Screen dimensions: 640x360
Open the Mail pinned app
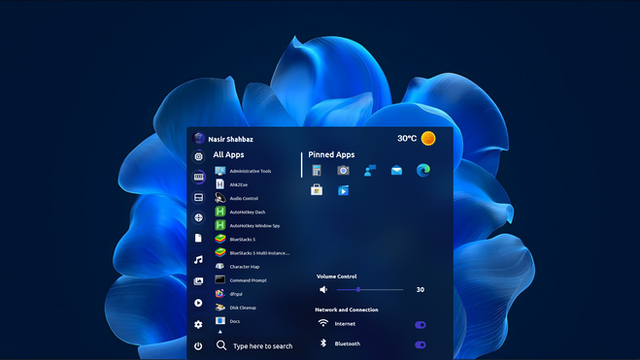396,170
